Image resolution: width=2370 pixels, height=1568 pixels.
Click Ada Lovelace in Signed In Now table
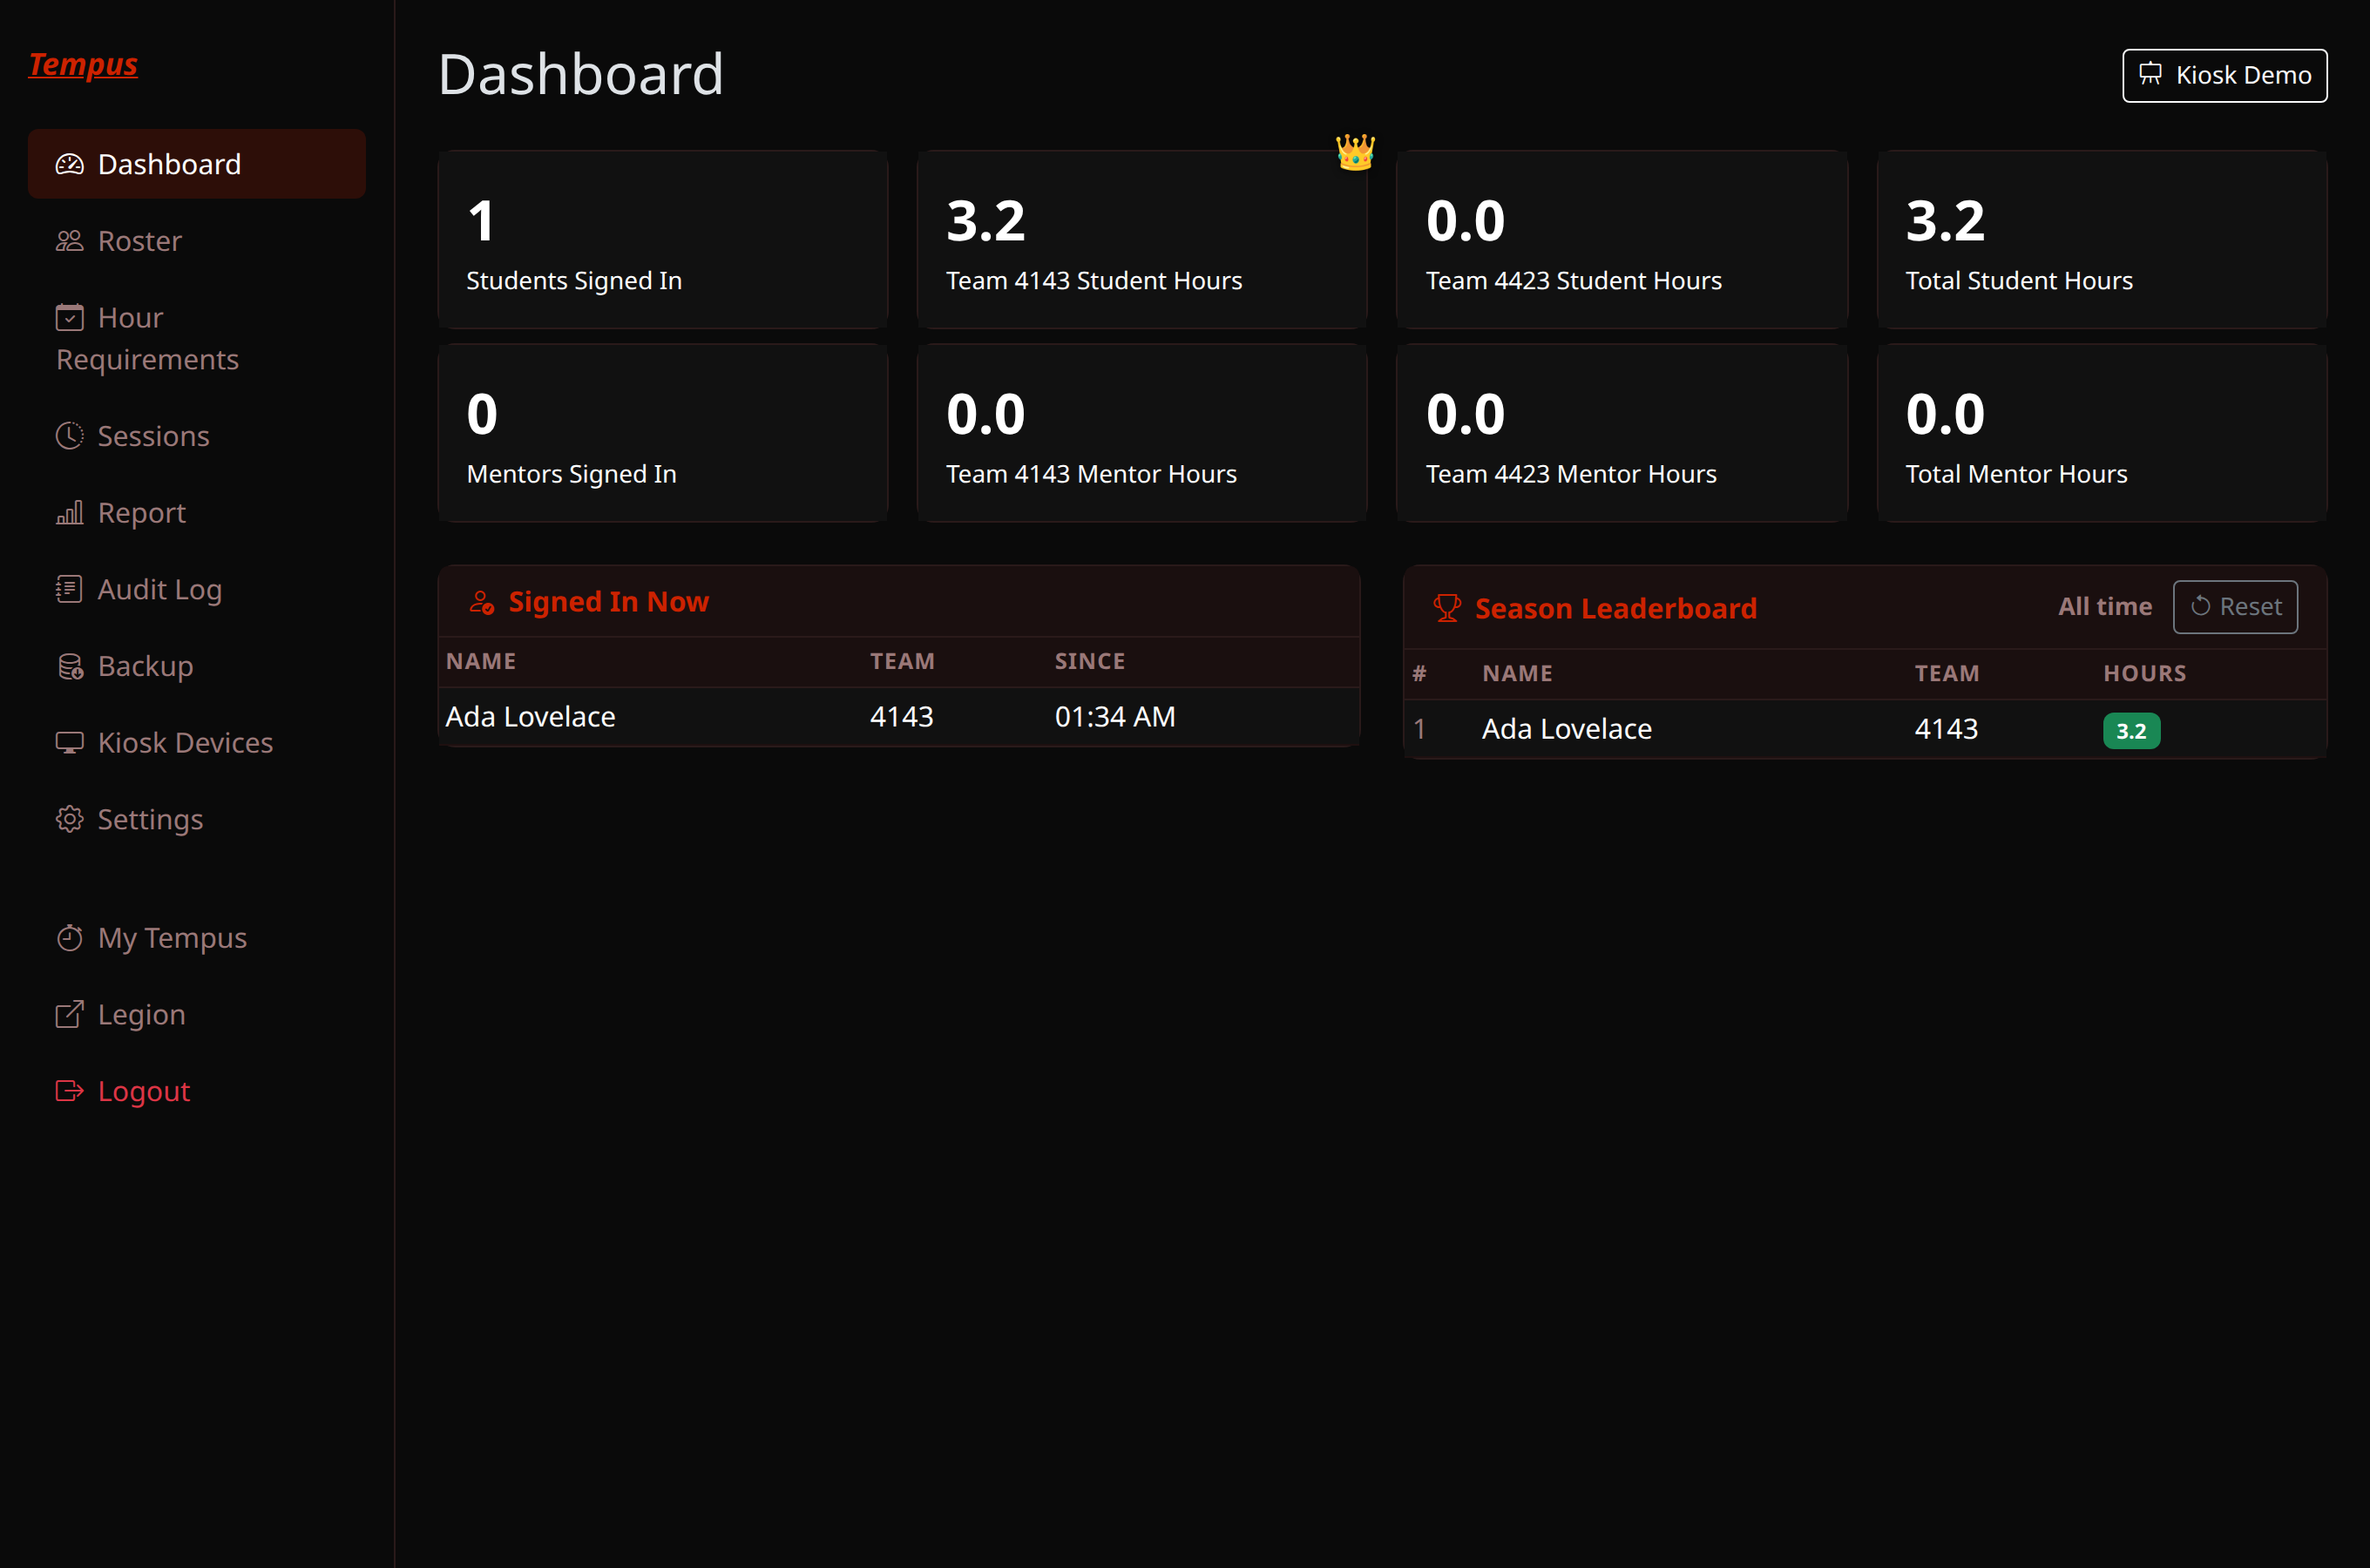click(531, 717)
